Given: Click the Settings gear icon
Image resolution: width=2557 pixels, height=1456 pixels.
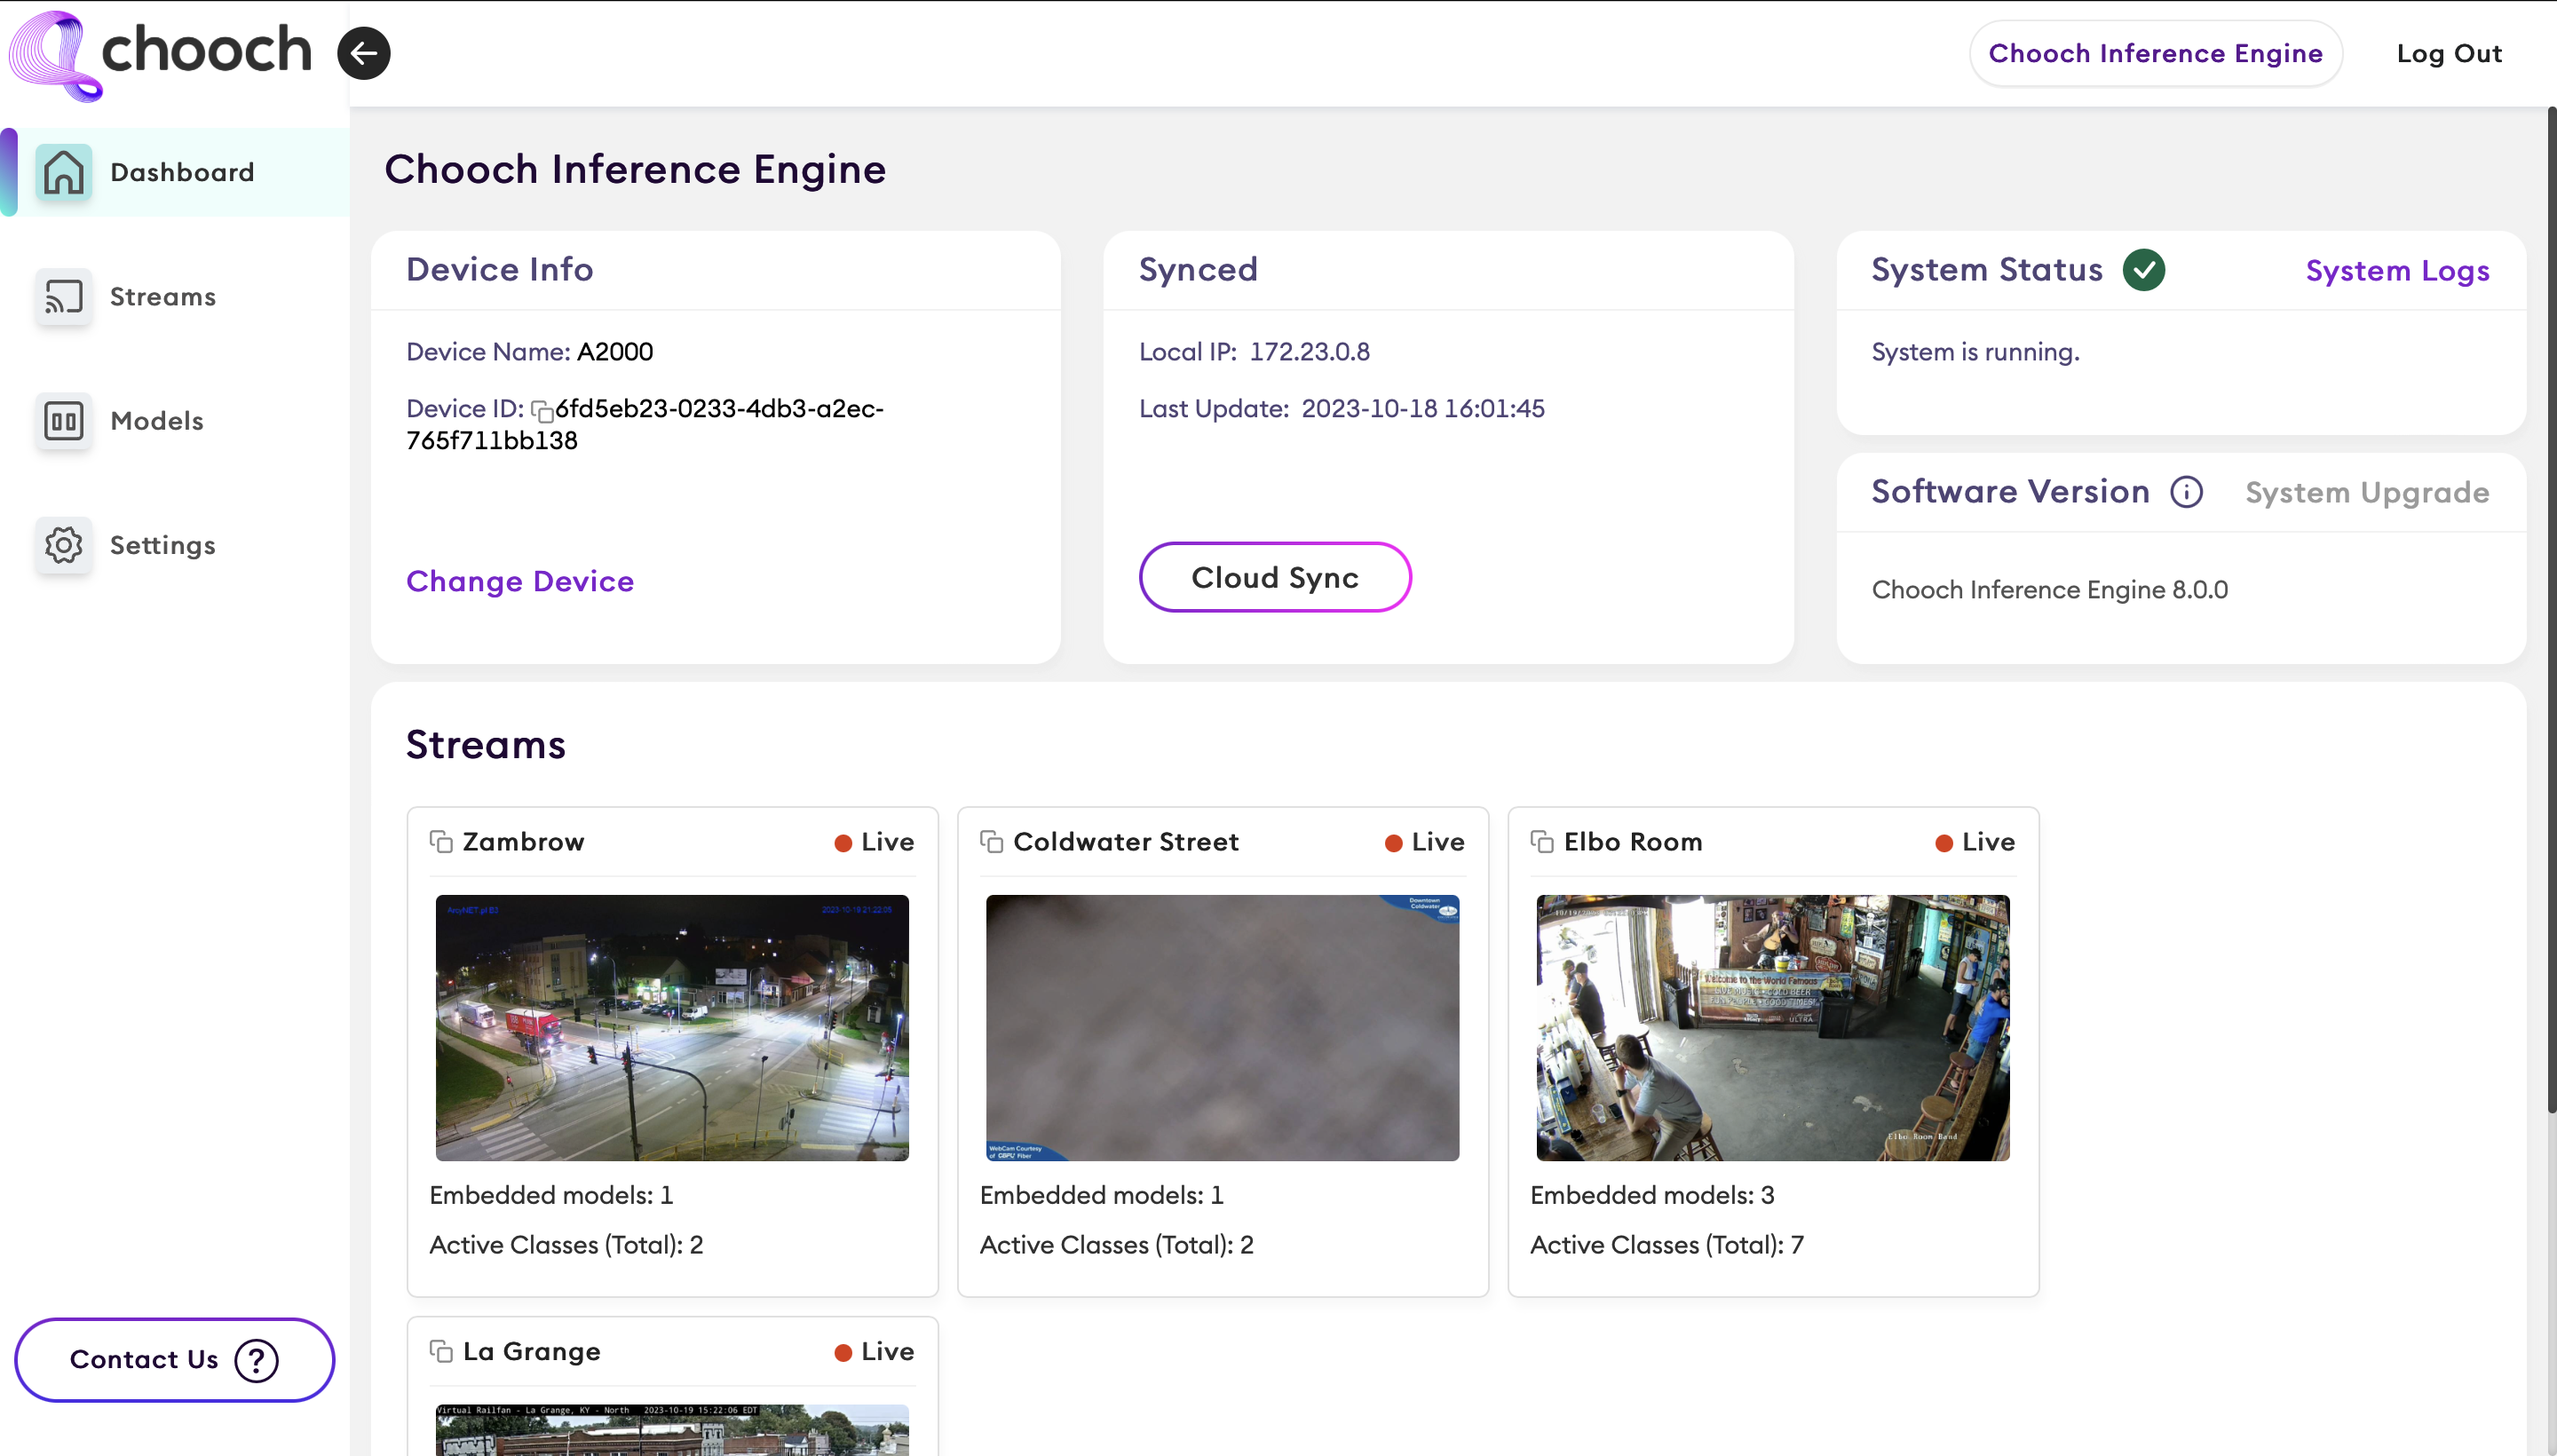Looking at the screenshot, I should [64, 545].
